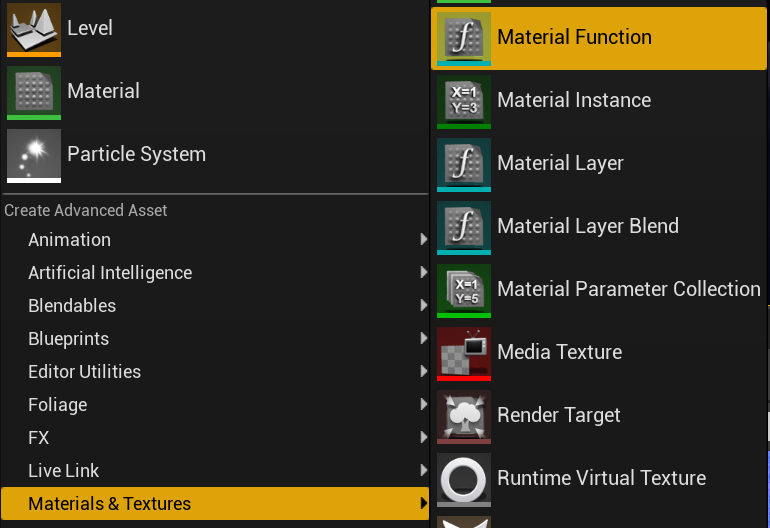Click the highlighted Materials & Textures entry
The width and height of the screenshot is (770, 528).
pyautogui.click(x=215, y=503)
